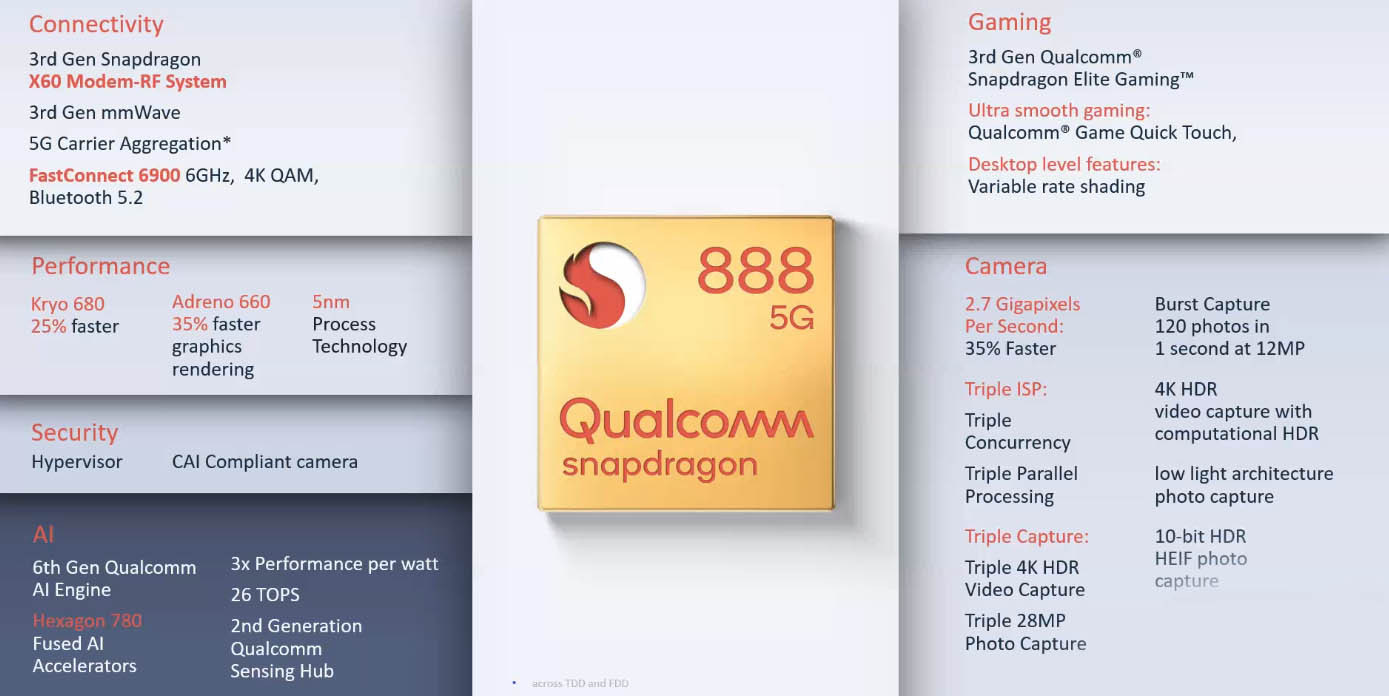Open the Connectivity section heading
This screenshot has height=696, width=1389.
click(96, 24)
